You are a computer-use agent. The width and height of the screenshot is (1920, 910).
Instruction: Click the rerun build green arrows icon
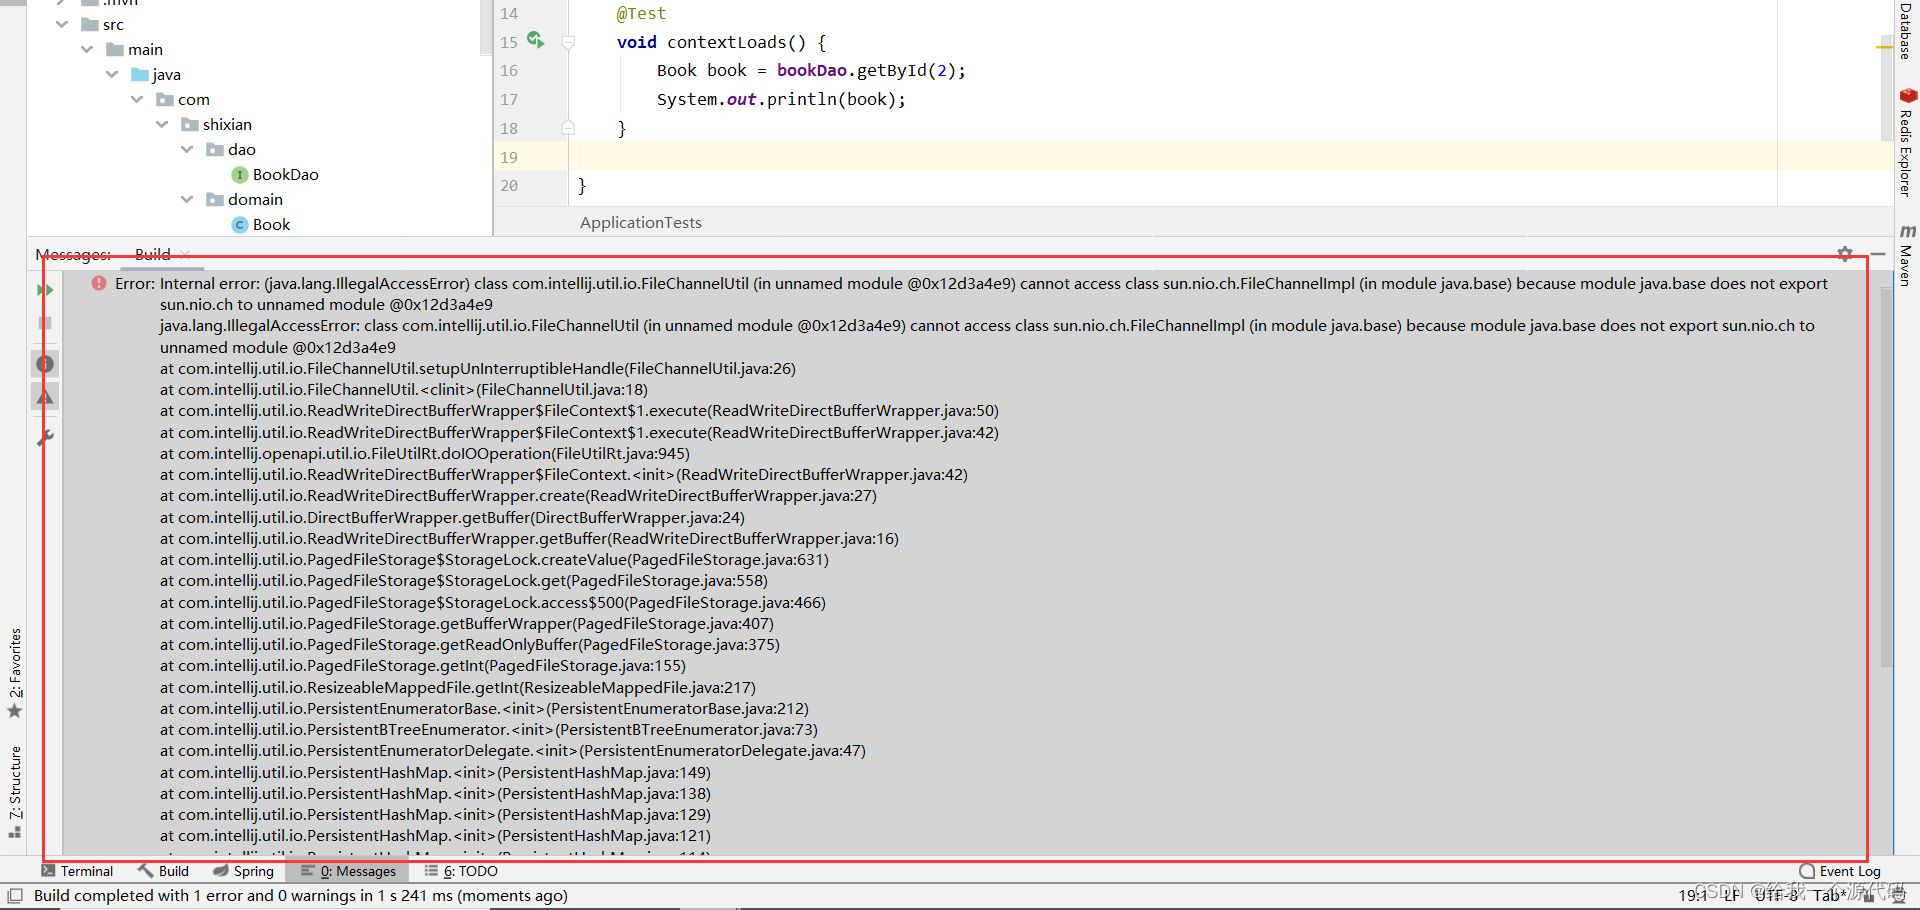pos(45,290)
